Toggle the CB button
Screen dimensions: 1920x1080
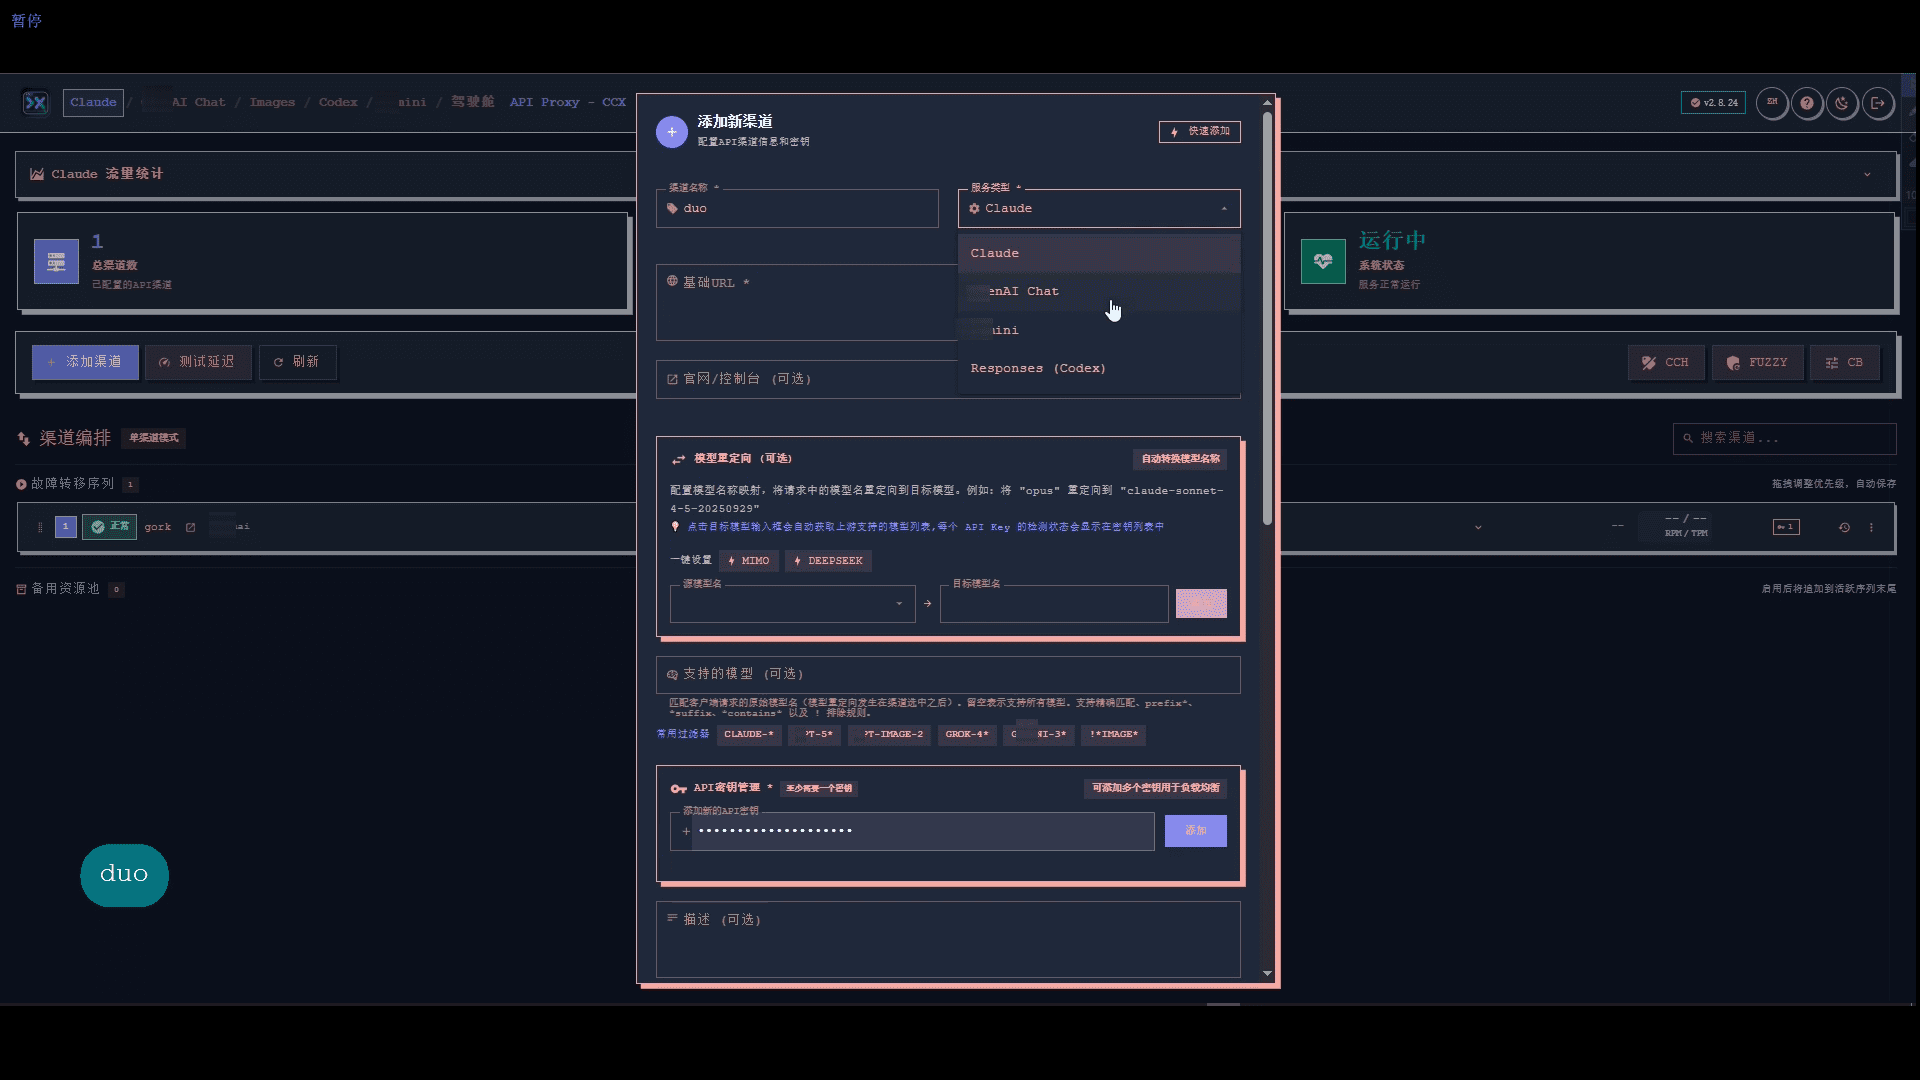[x=1845, y=363]
